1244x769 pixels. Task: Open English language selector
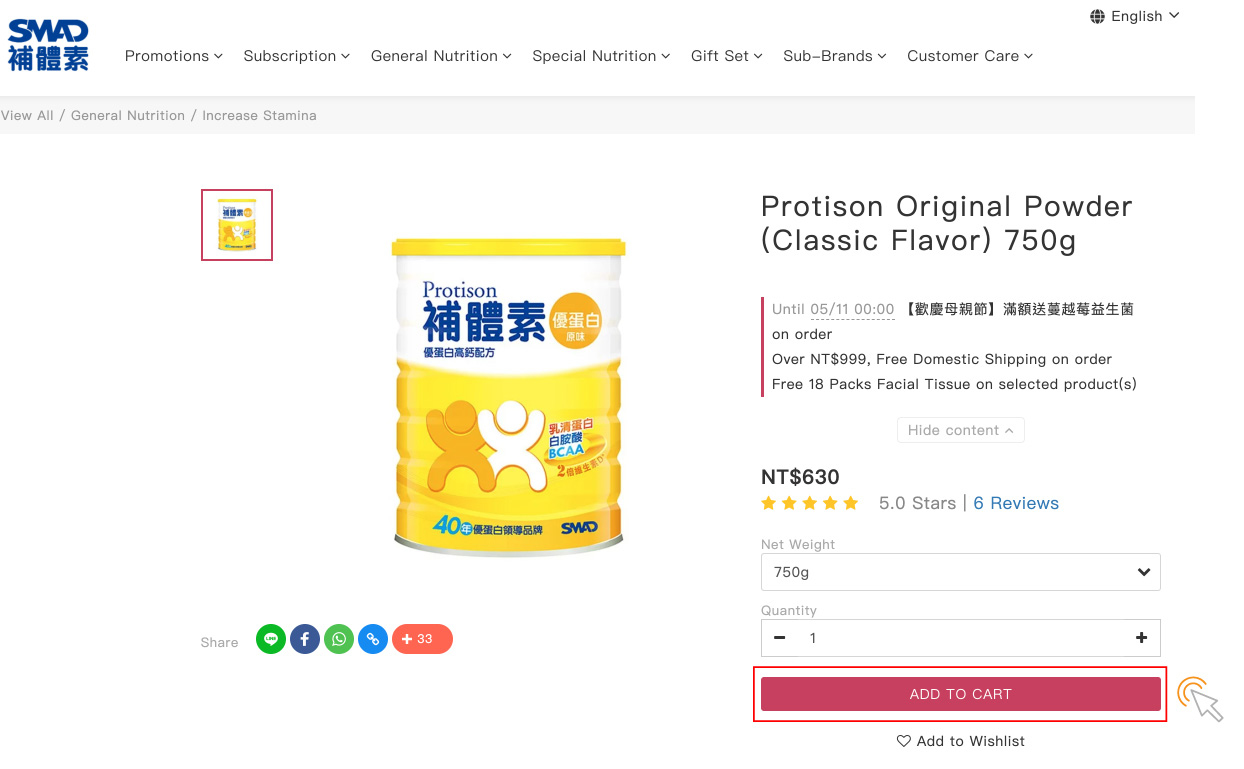pos(1134,16)
